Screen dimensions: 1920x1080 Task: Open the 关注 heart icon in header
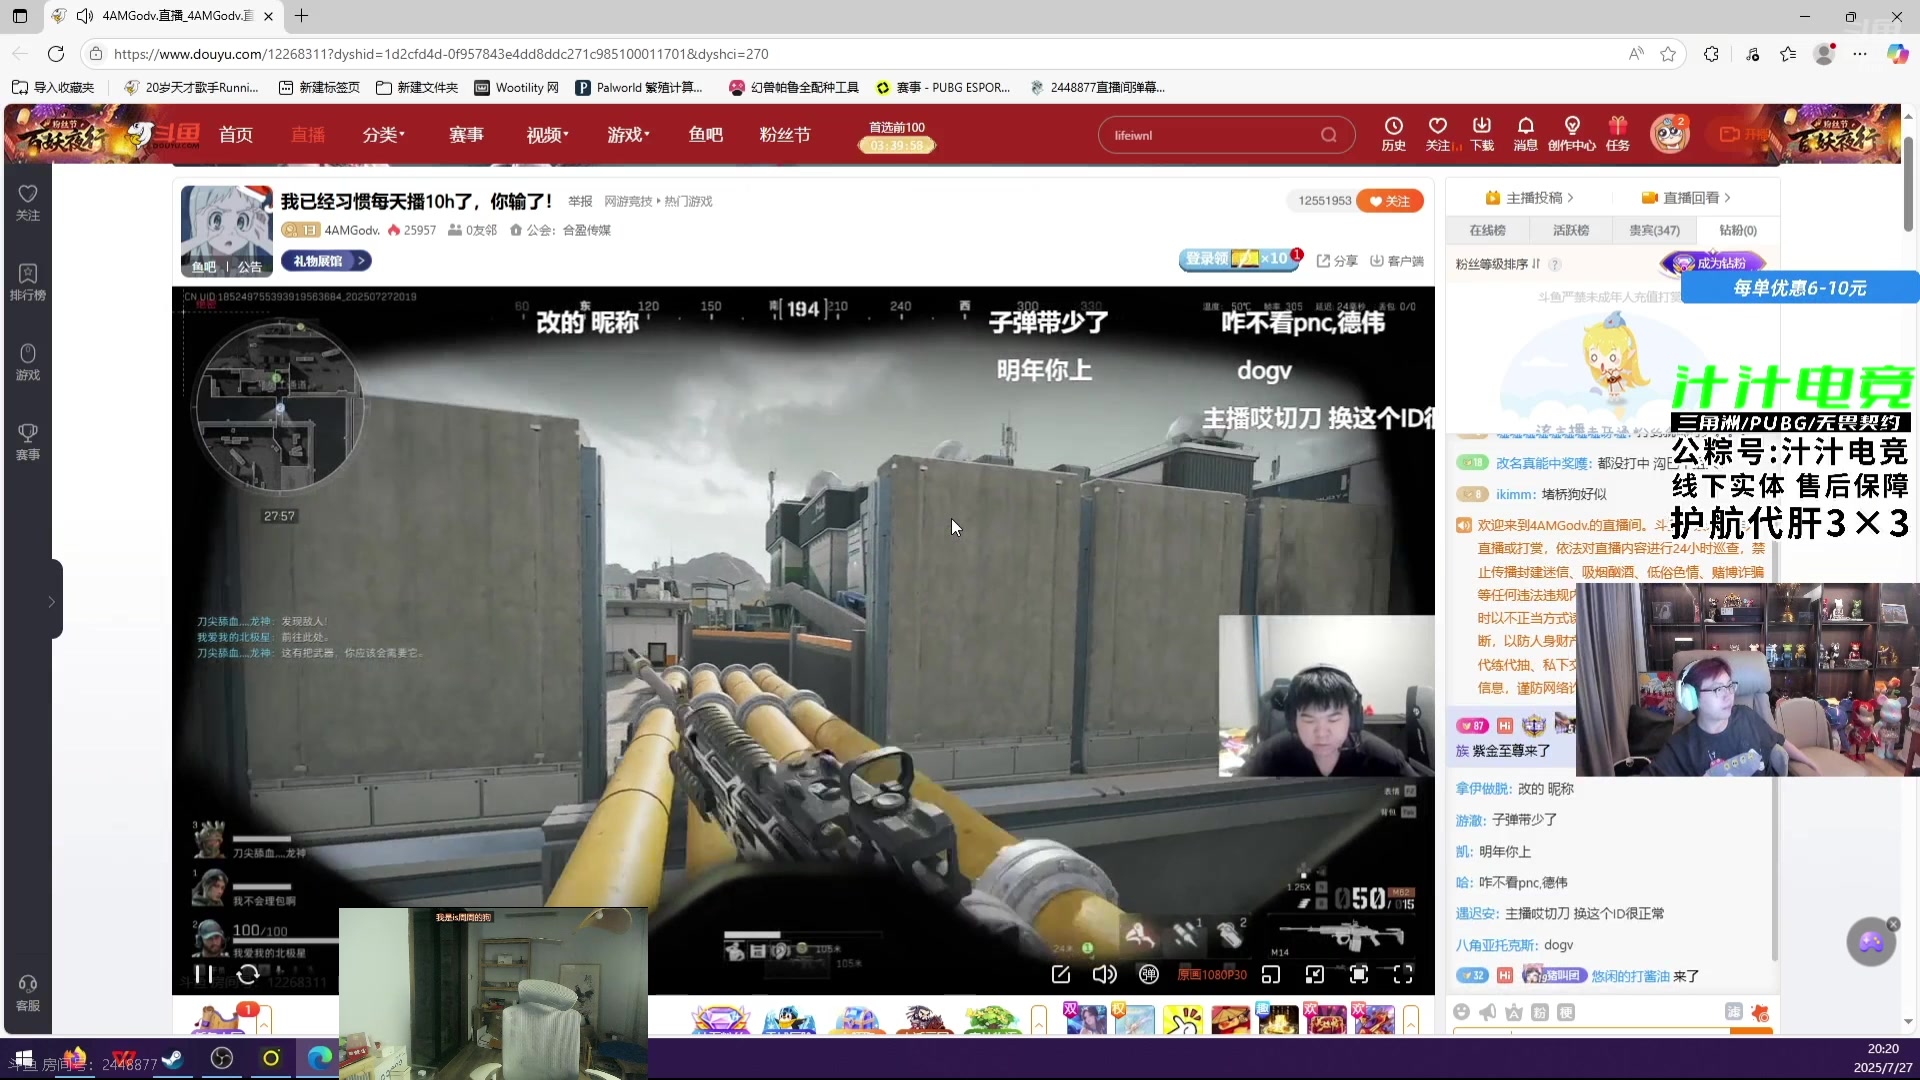click(1437, 134)
